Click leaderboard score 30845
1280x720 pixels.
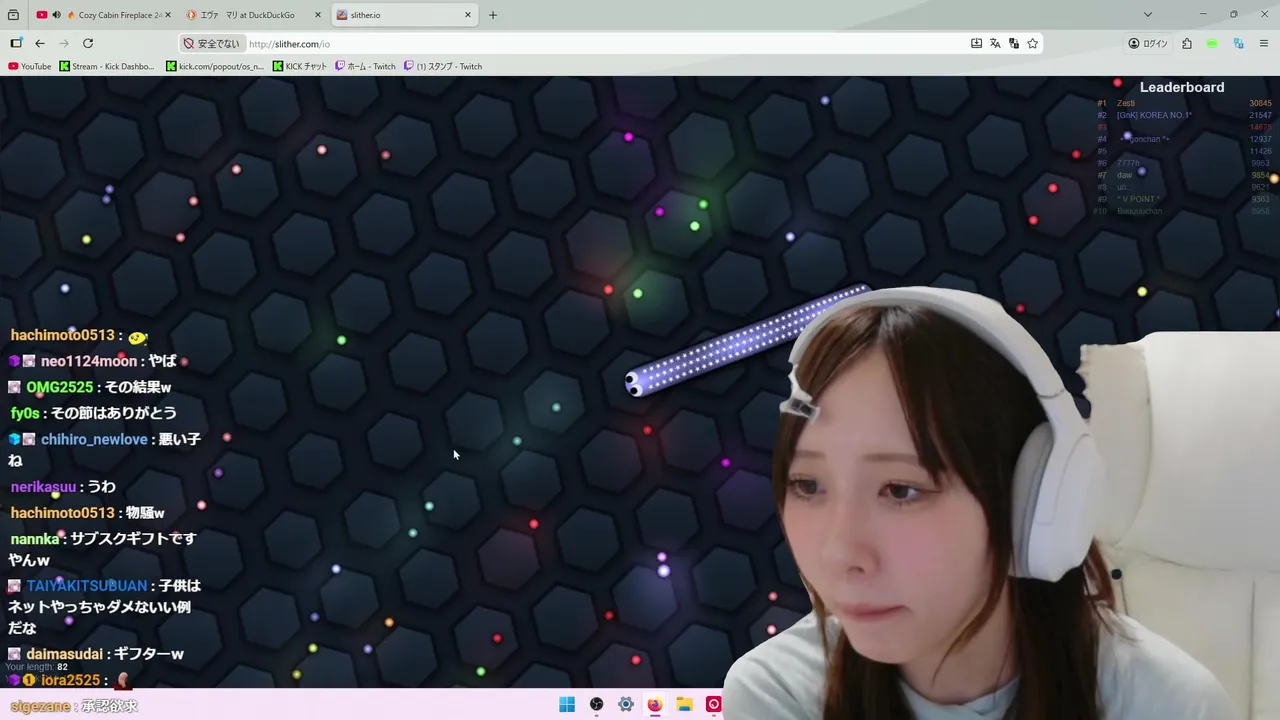[x=1260, y=103]
